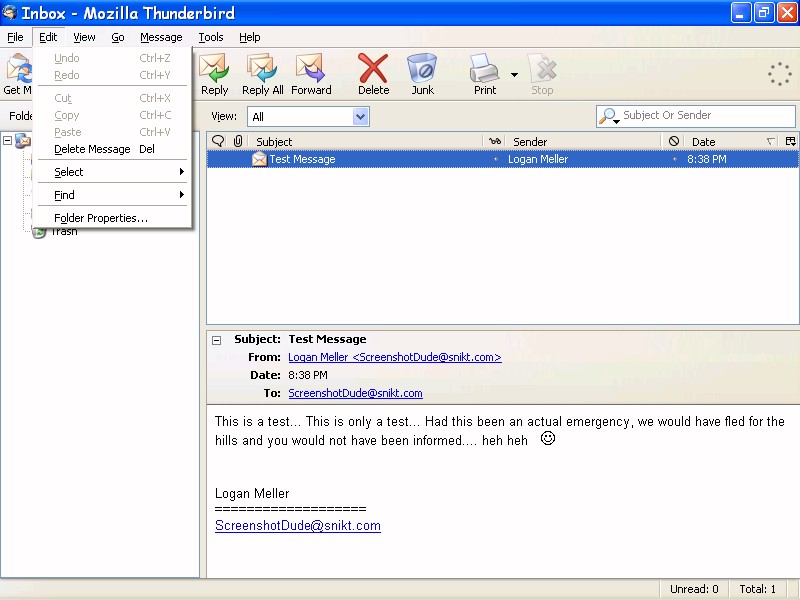Click the thread column header icon

[x=218, y=141]
